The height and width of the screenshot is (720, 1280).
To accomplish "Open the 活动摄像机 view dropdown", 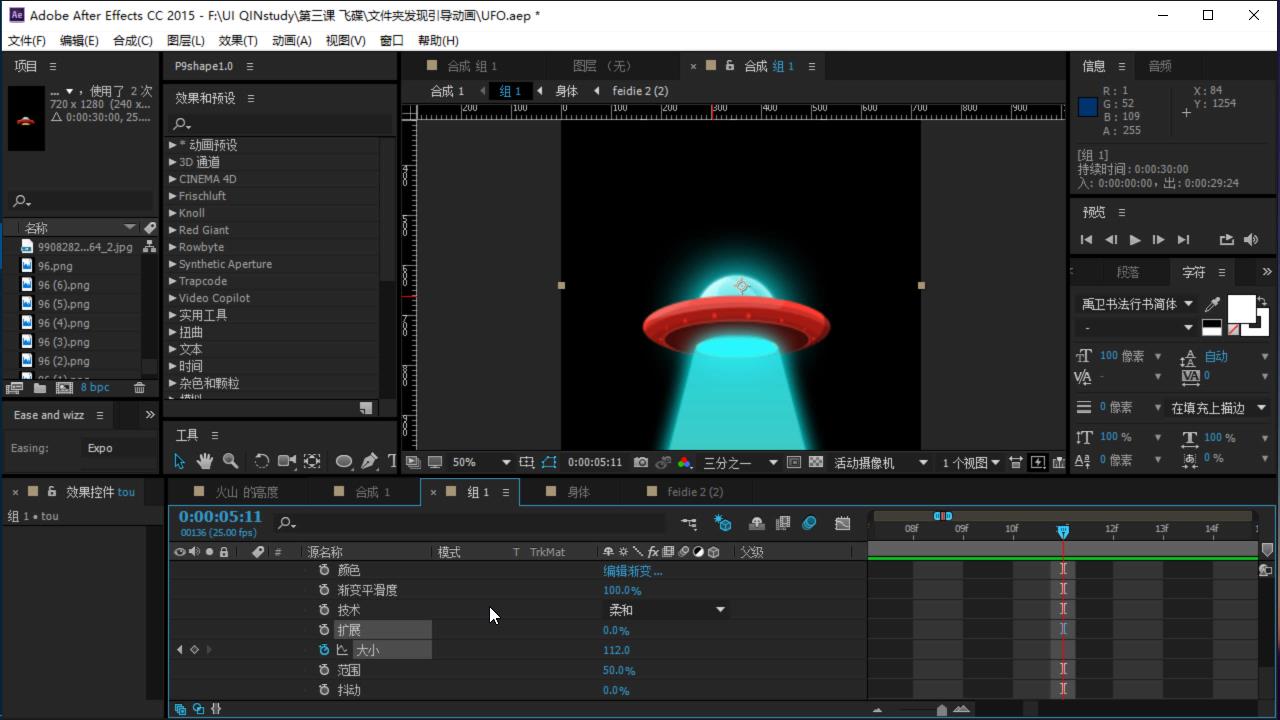I will tap(881, 463).
